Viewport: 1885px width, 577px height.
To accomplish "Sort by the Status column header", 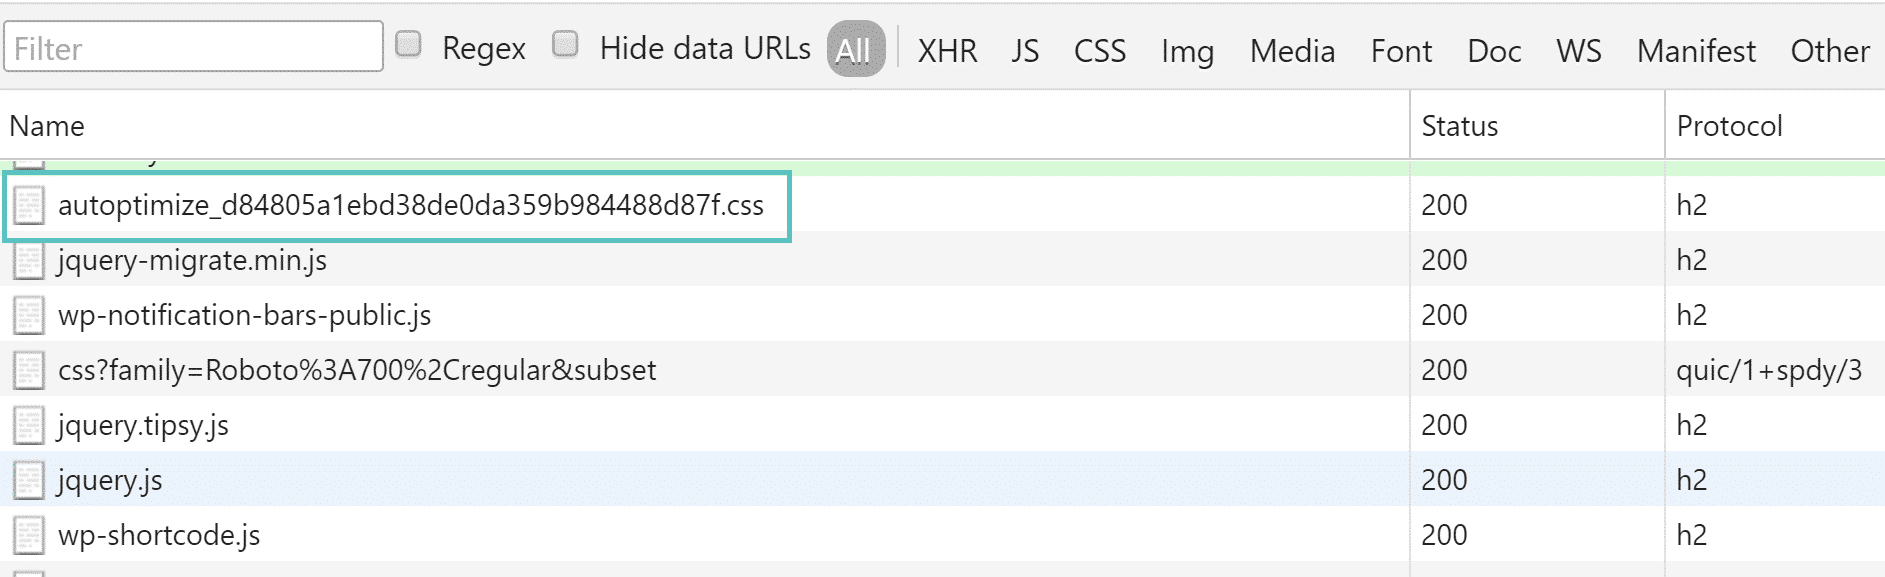I will click(x=1459, y=126).
